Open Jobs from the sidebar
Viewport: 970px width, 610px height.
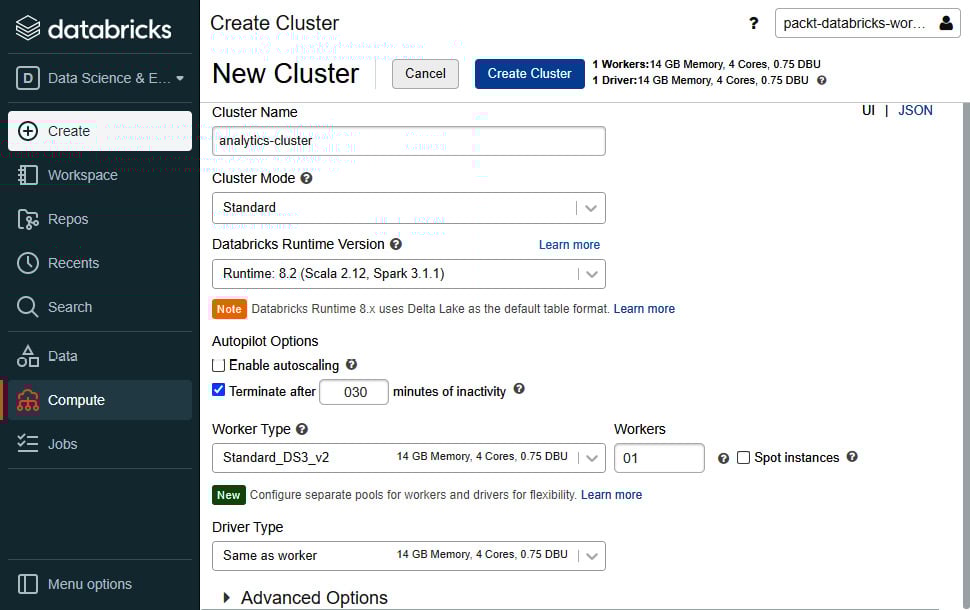pyautogui.click(x=100, y=444)
